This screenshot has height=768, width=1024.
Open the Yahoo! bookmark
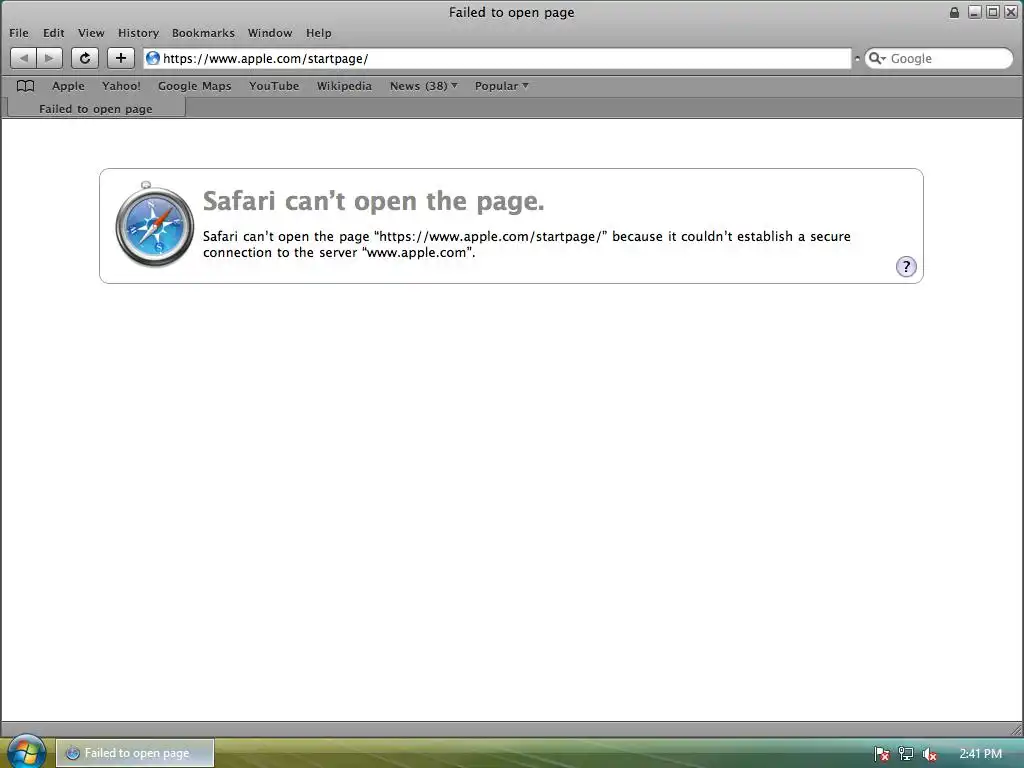(121, 86)
